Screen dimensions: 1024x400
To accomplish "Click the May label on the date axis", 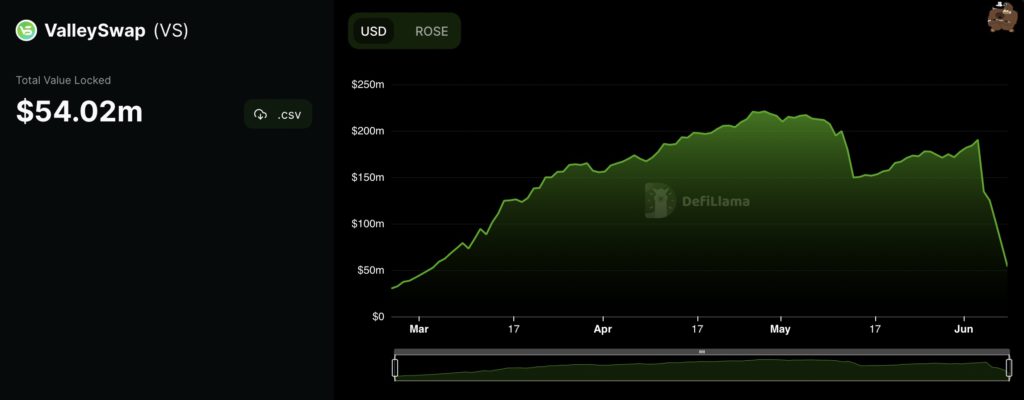I will (x=780, y=328).
